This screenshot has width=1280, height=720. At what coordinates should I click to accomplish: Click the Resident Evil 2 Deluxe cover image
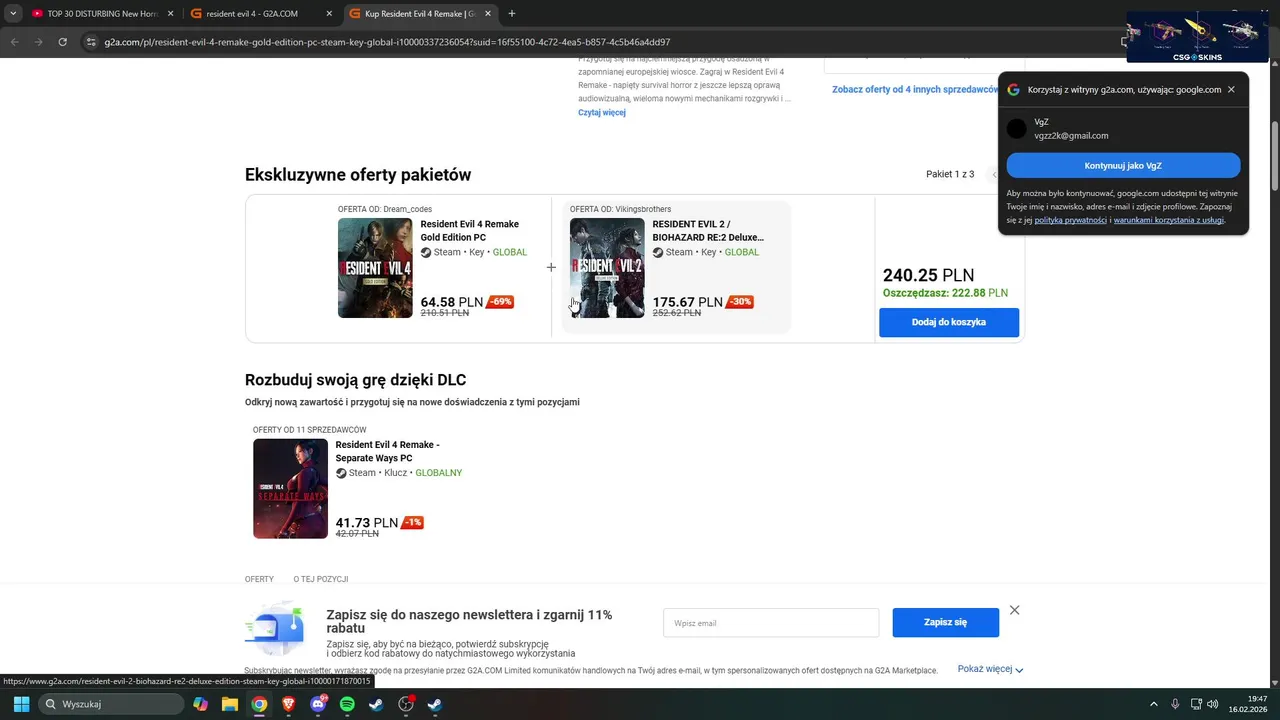point(607,268)
